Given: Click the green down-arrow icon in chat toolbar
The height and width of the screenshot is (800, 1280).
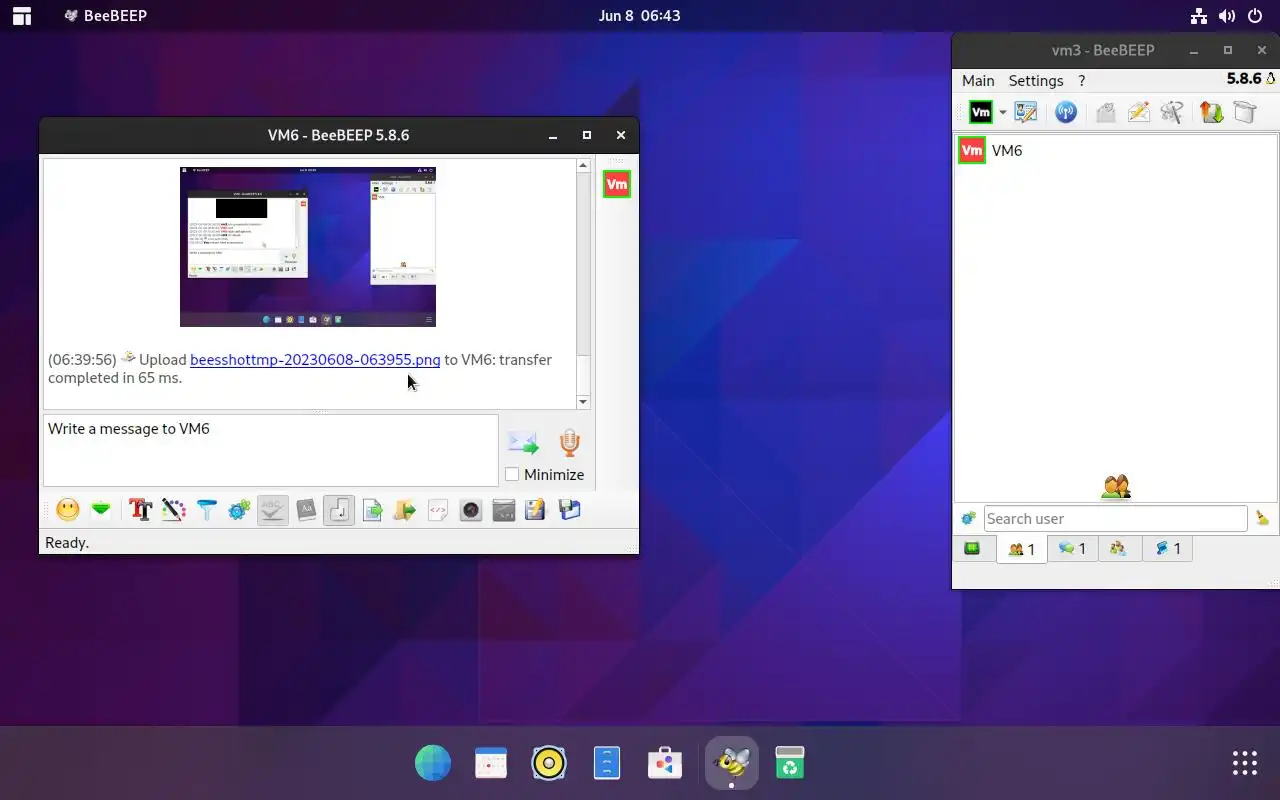Looking at the screenshot, I should coord(101,510).
